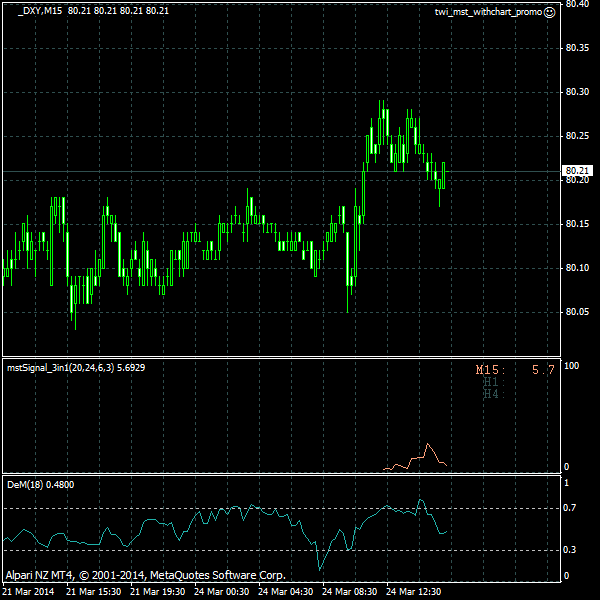Click the 80.25 price axis label
The width and height of the screenshot is (600, 600).
pos(577,136)
